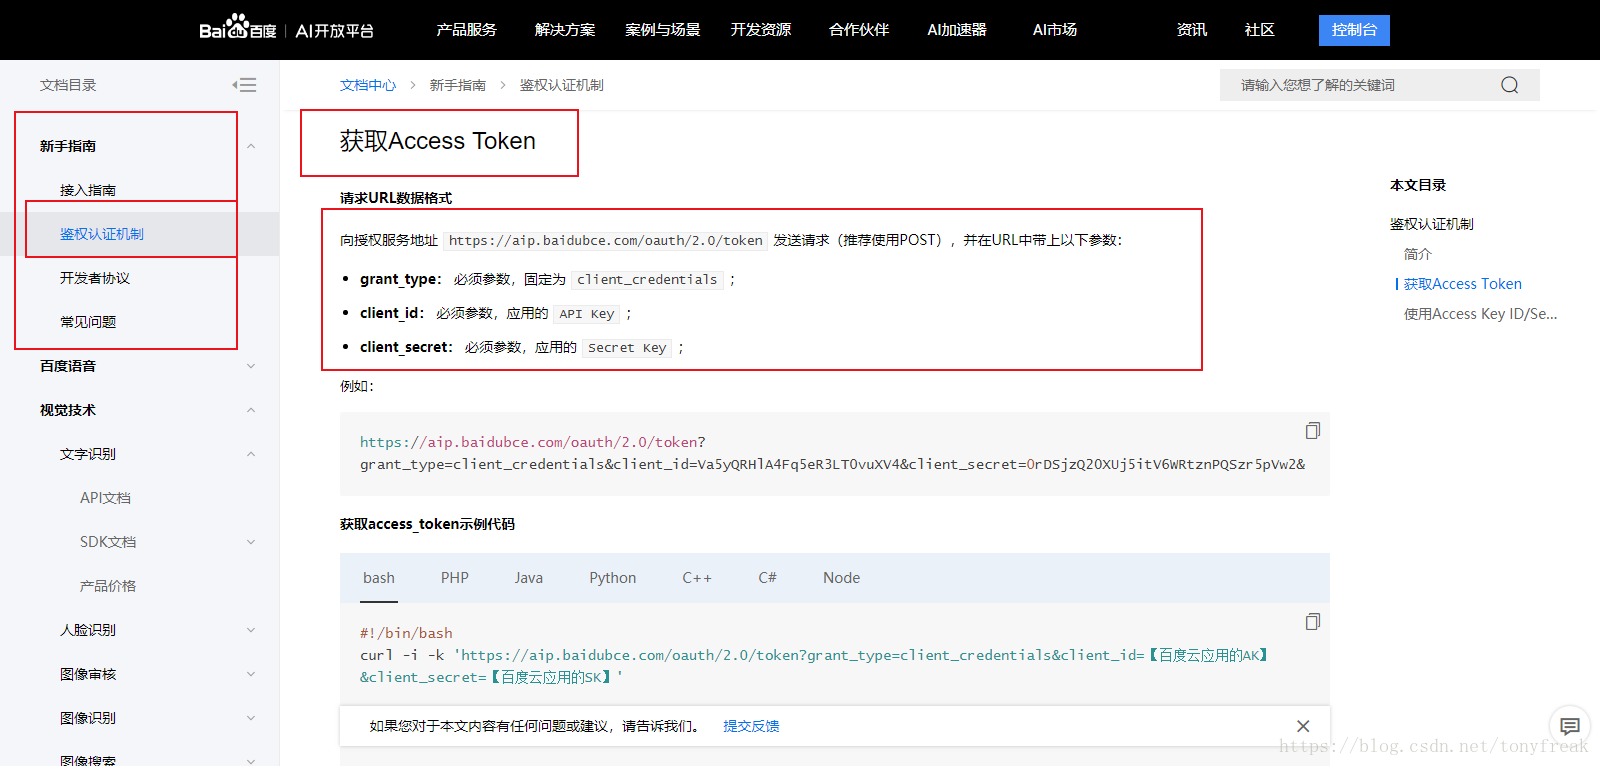This screenshot has width=1600, height=766.
Task: Switch to the C++ code tab
Action: (x=697, y=578)
